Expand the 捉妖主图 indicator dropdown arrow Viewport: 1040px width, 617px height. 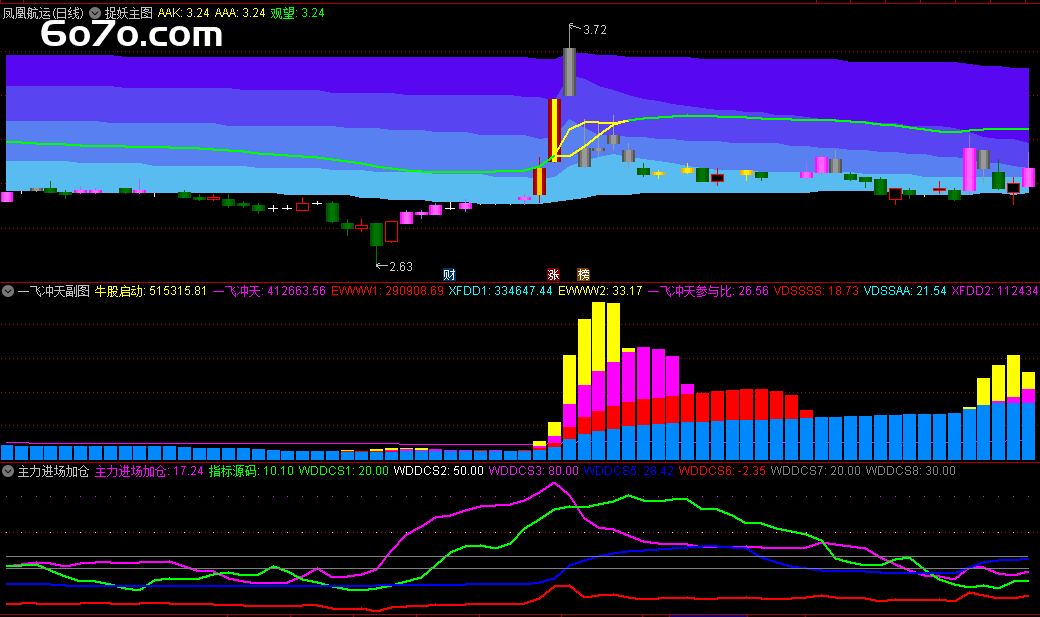95,13
